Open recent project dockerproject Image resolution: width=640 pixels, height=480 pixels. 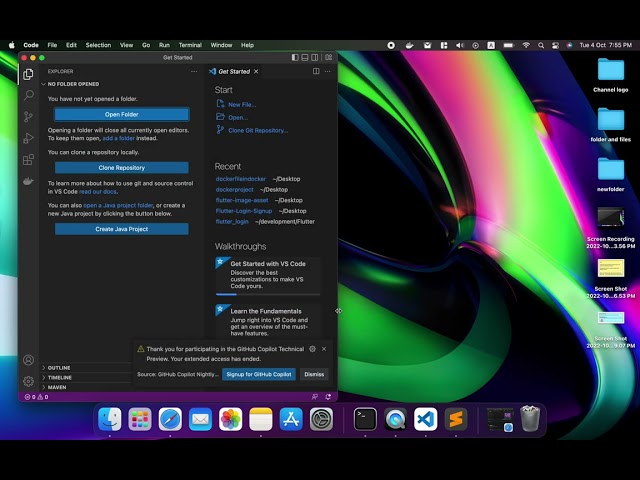tap(235, 190)
